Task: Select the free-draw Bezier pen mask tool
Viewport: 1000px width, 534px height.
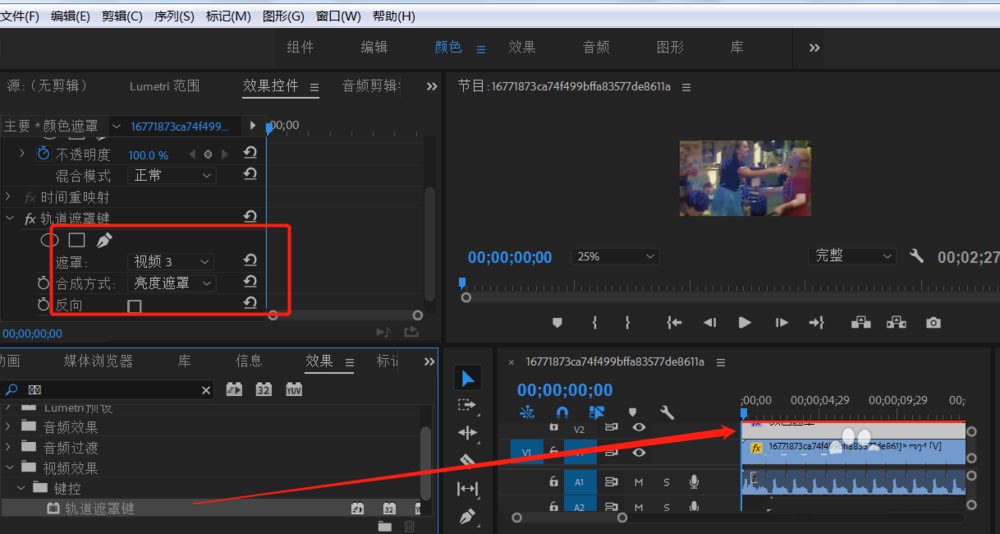Action: (x=104, y=240)
